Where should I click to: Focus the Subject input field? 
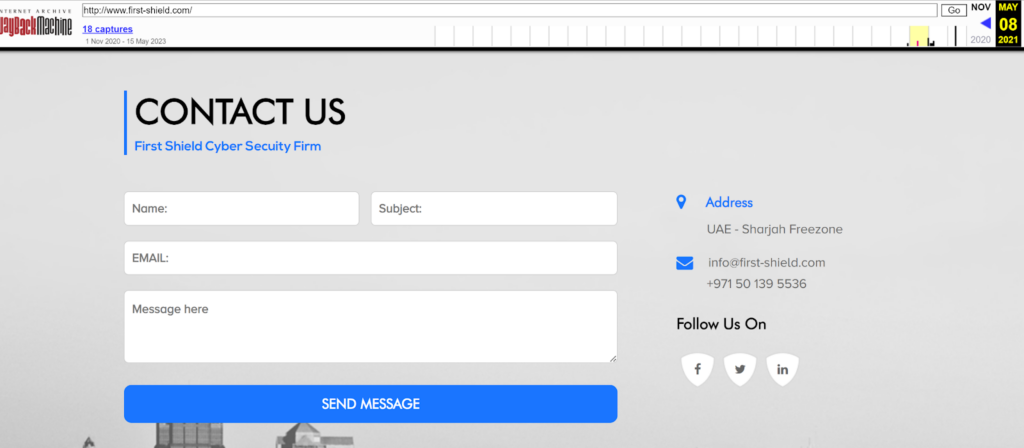coord(494,209)
